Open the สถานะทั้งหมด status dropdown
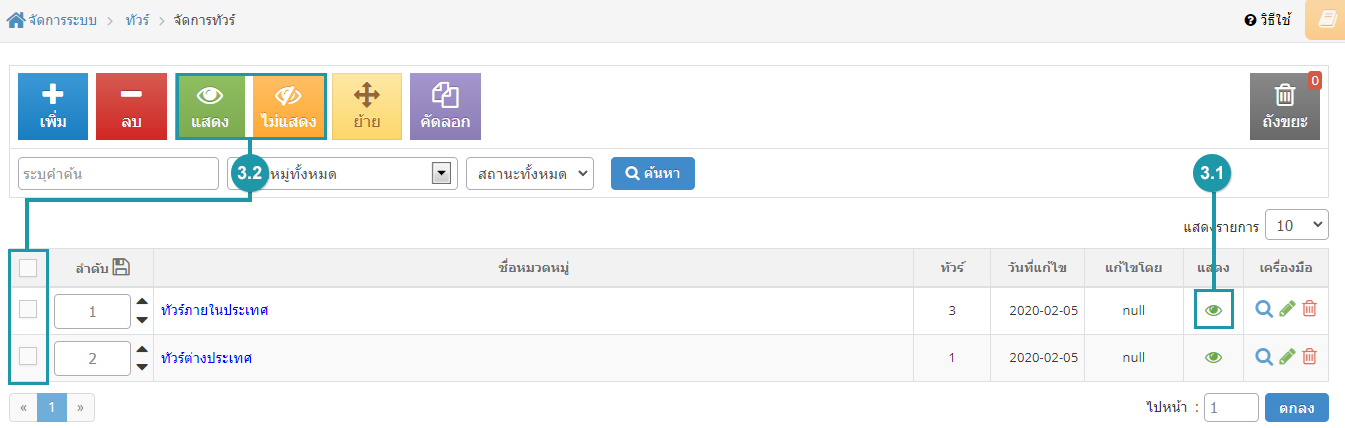 coord(530,173)
